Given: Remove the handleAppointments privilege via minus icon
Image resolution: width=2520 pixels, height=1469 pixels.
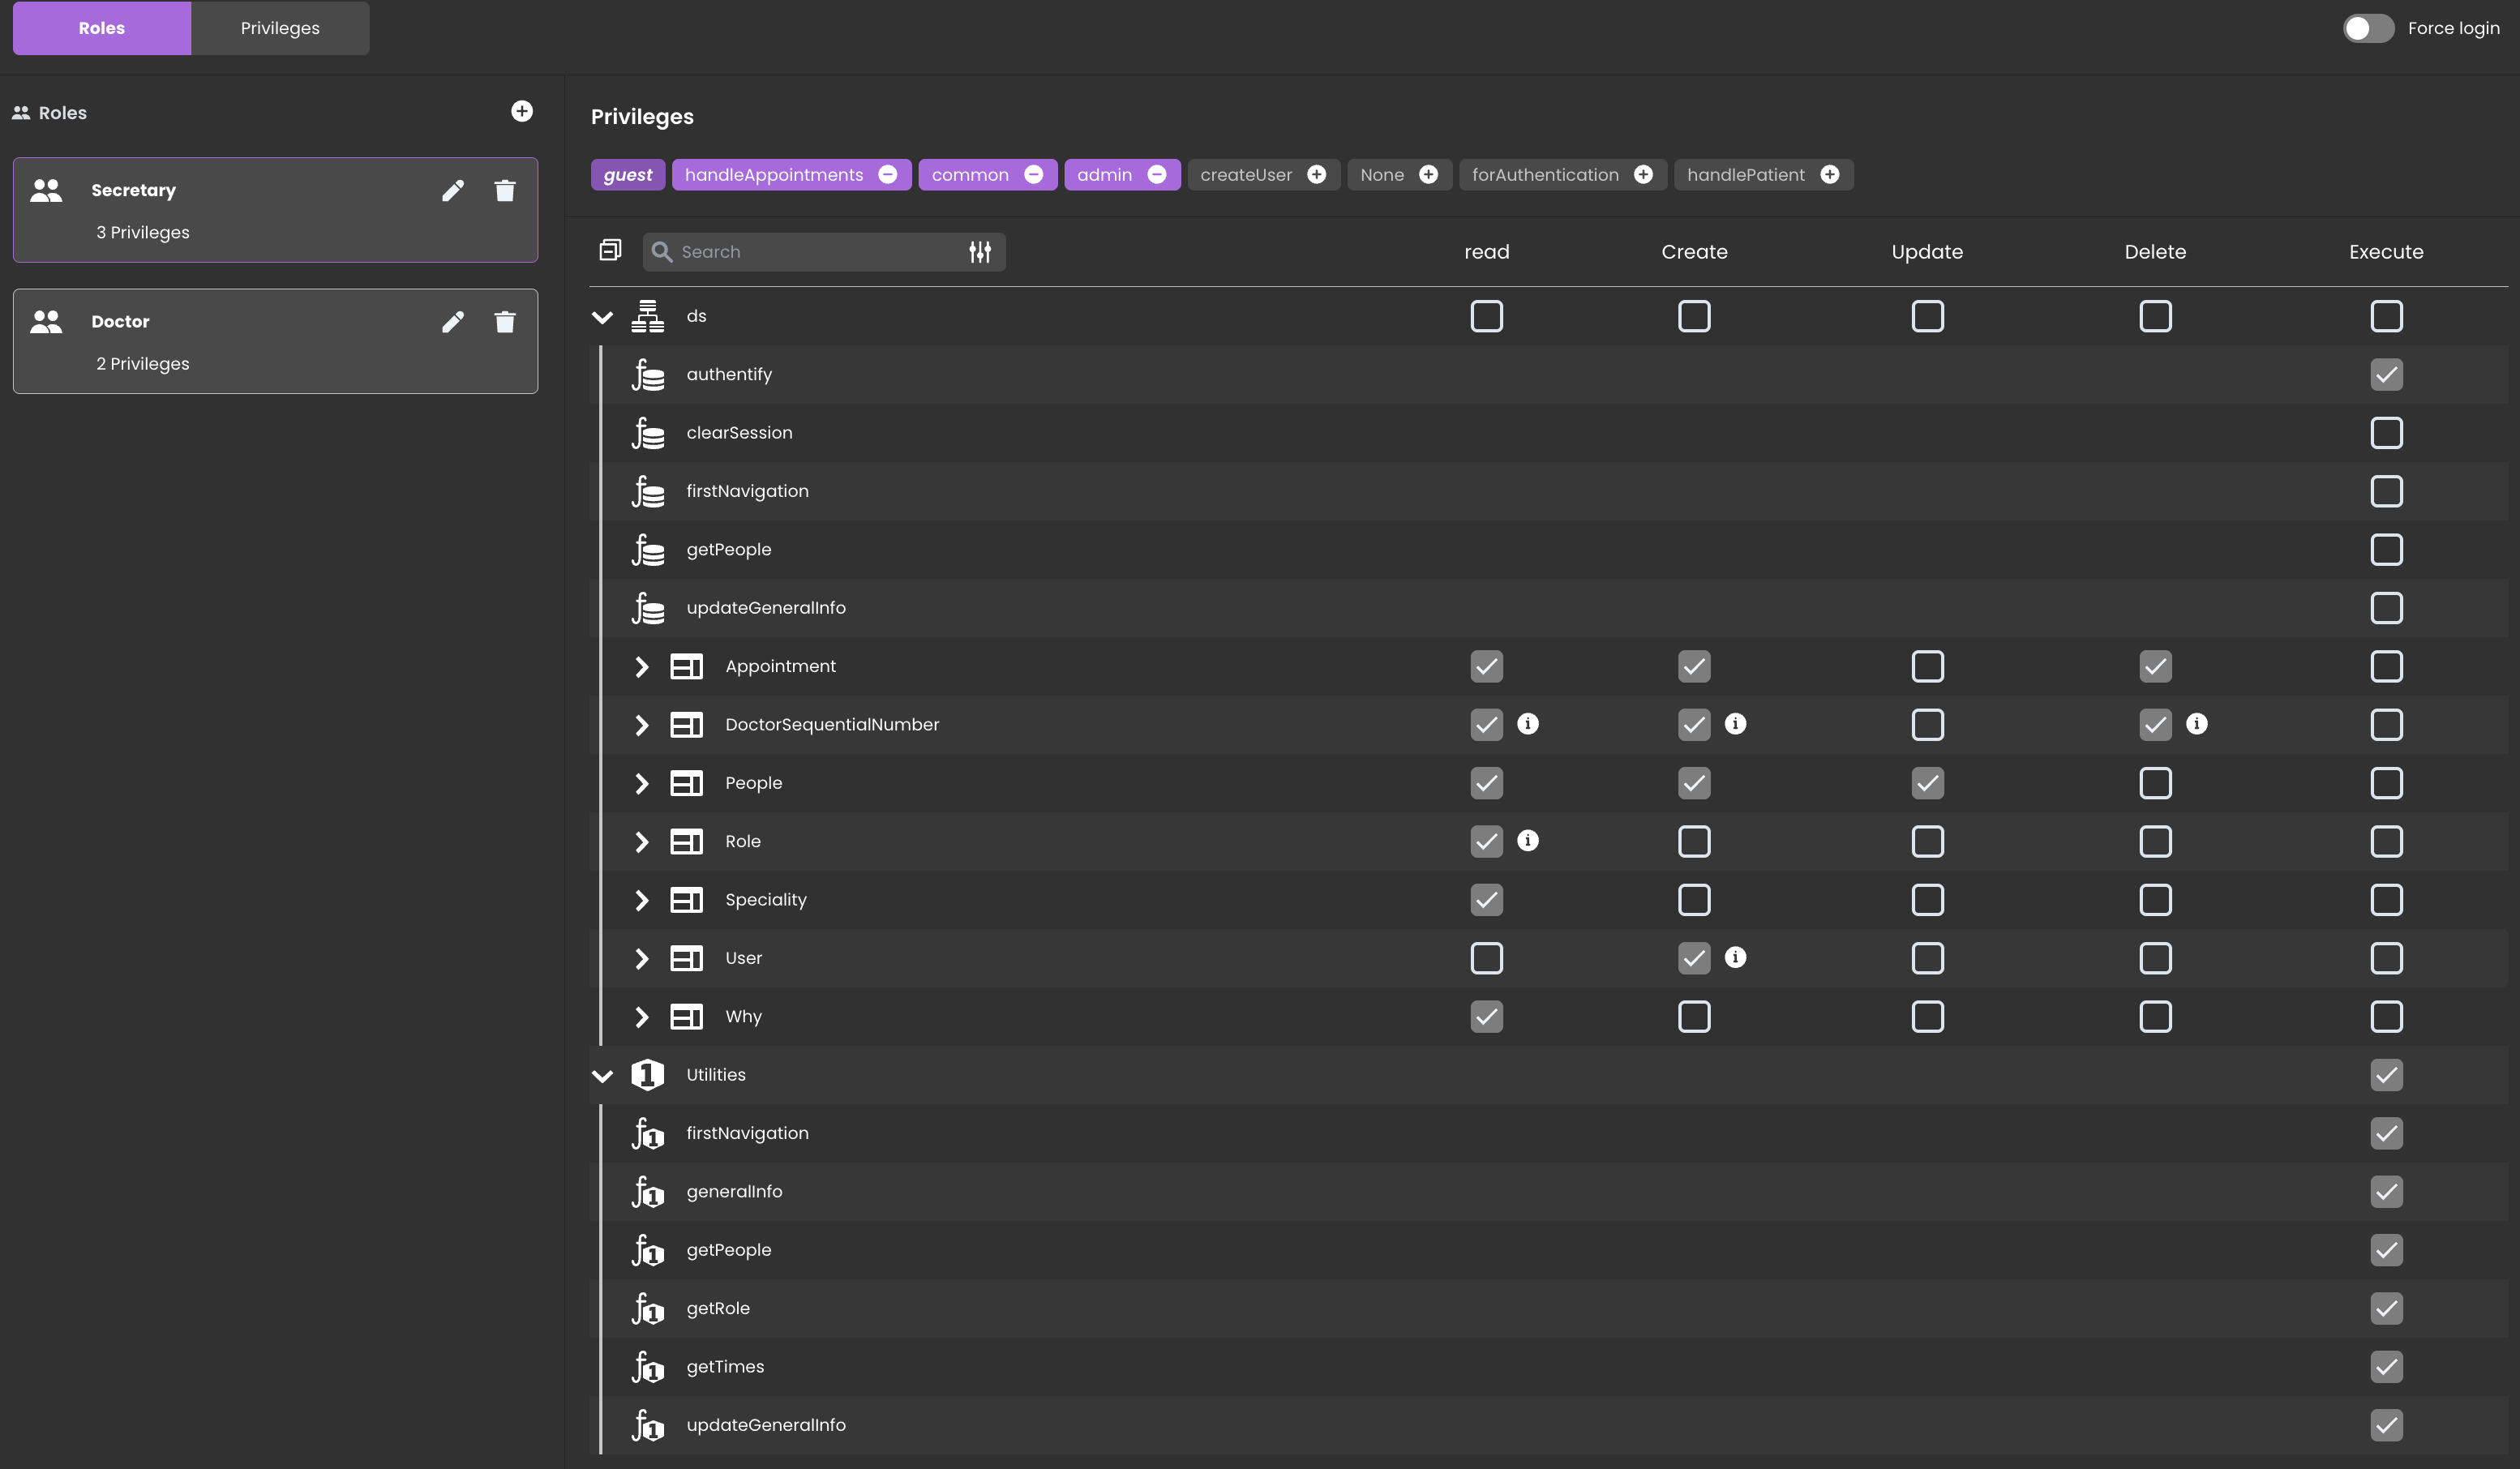Looking at the screenshot, I should (888, 174).
